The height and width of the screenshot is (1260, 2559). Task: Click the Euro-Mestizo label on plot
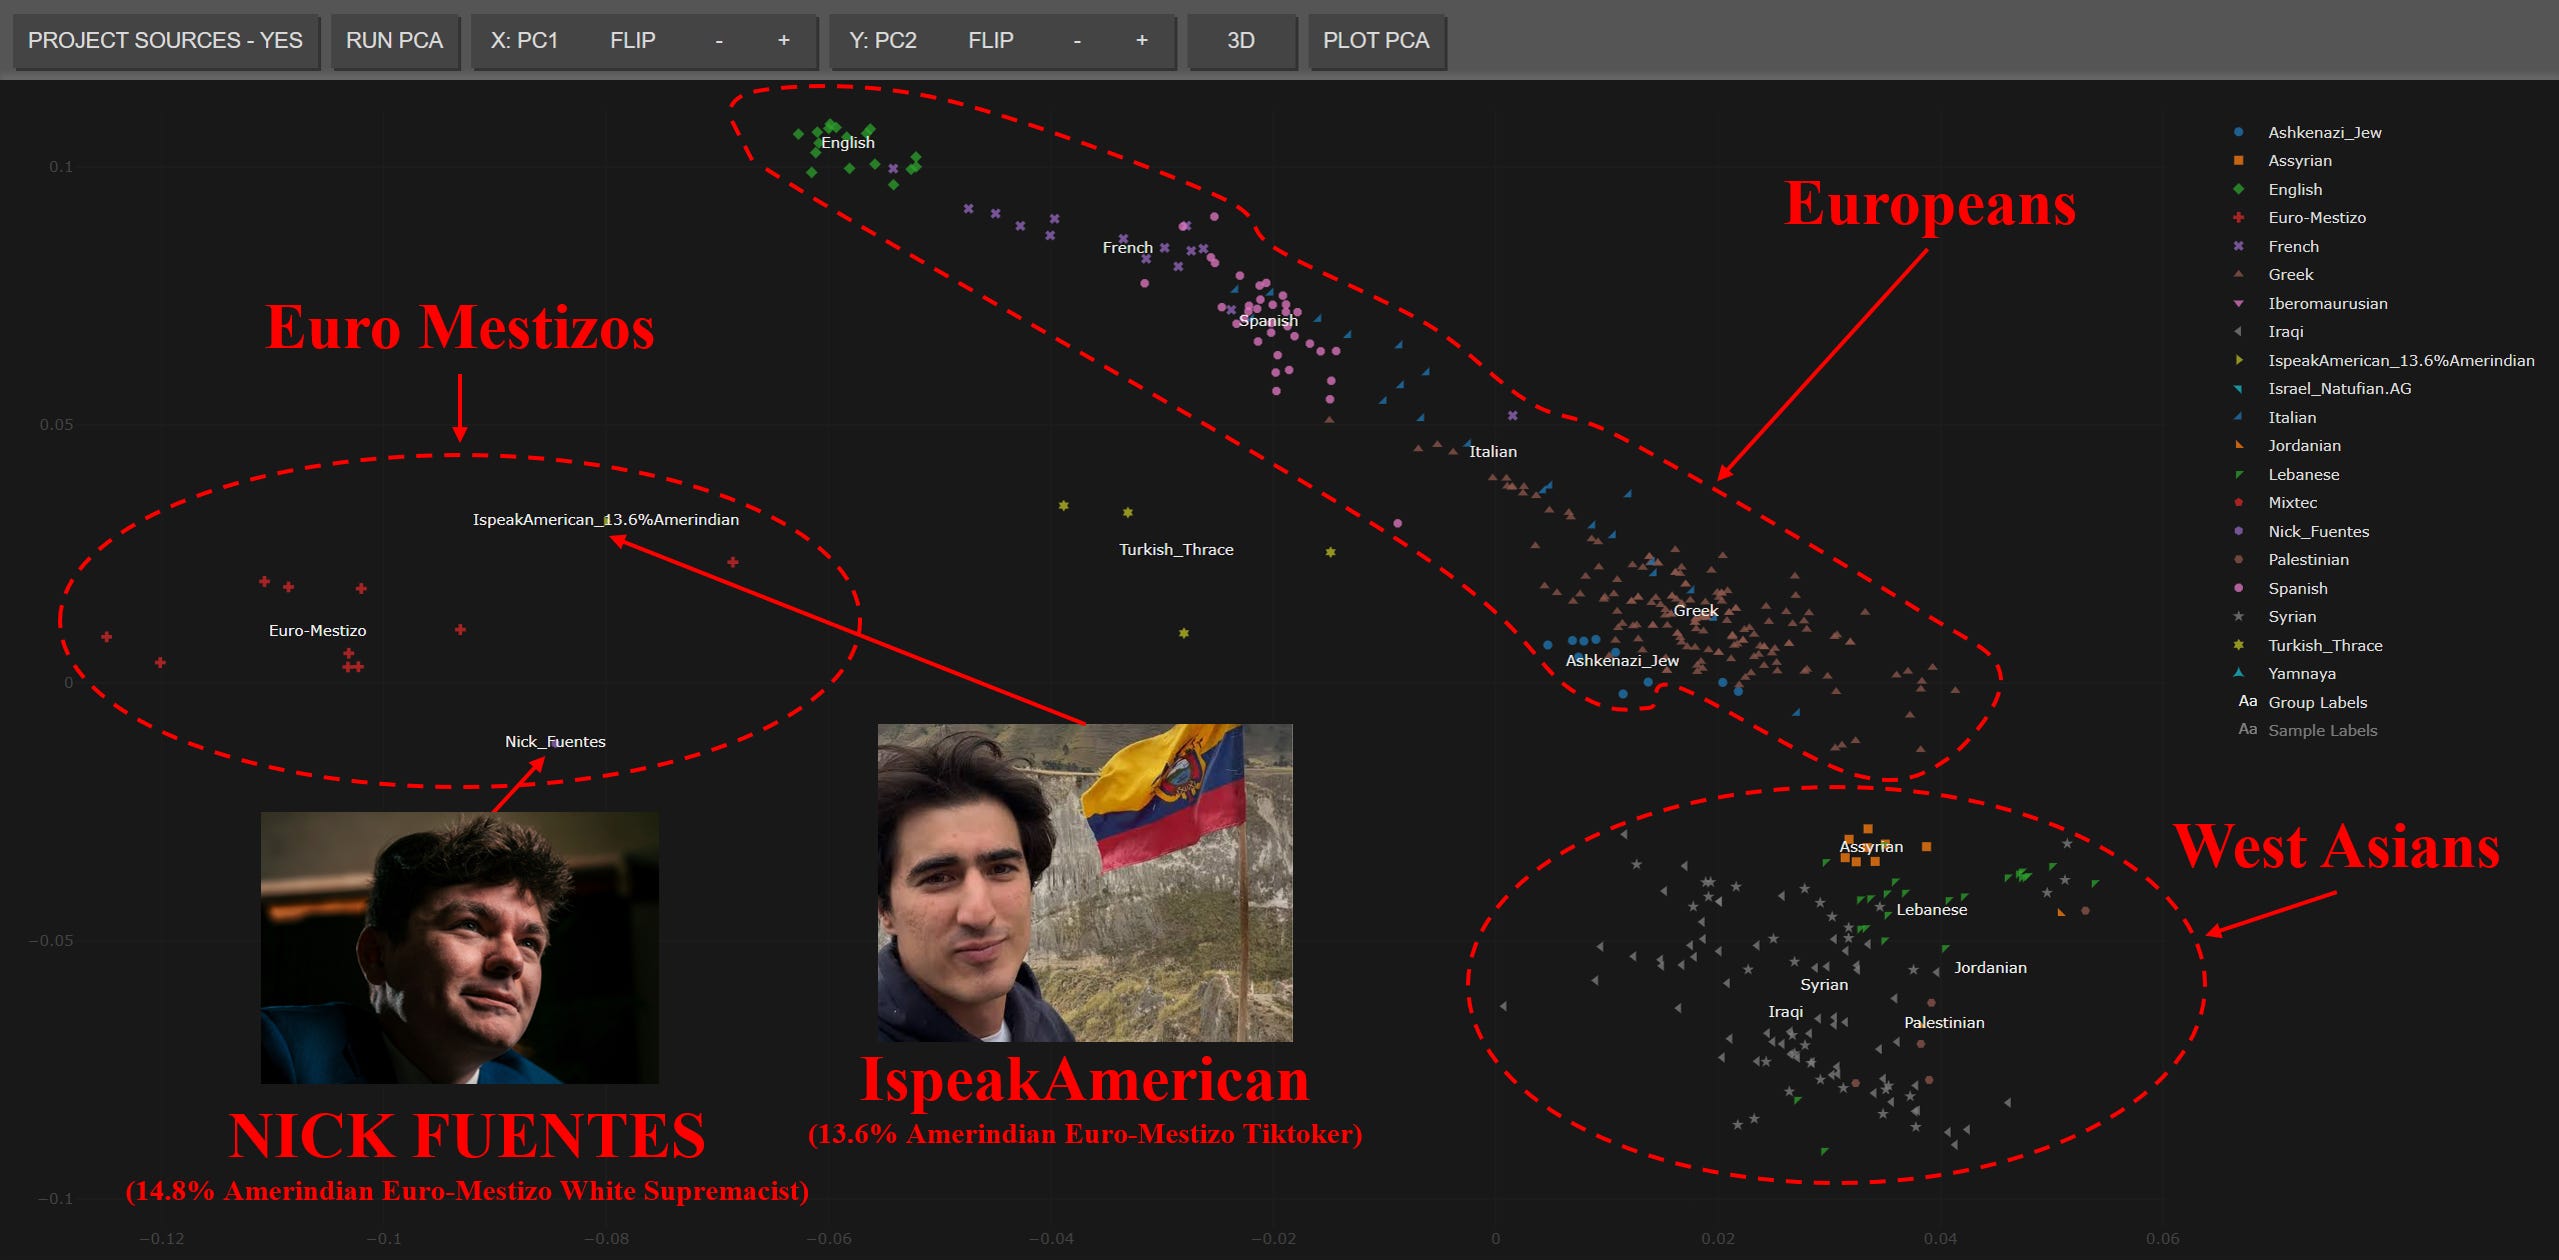[317, 631]
